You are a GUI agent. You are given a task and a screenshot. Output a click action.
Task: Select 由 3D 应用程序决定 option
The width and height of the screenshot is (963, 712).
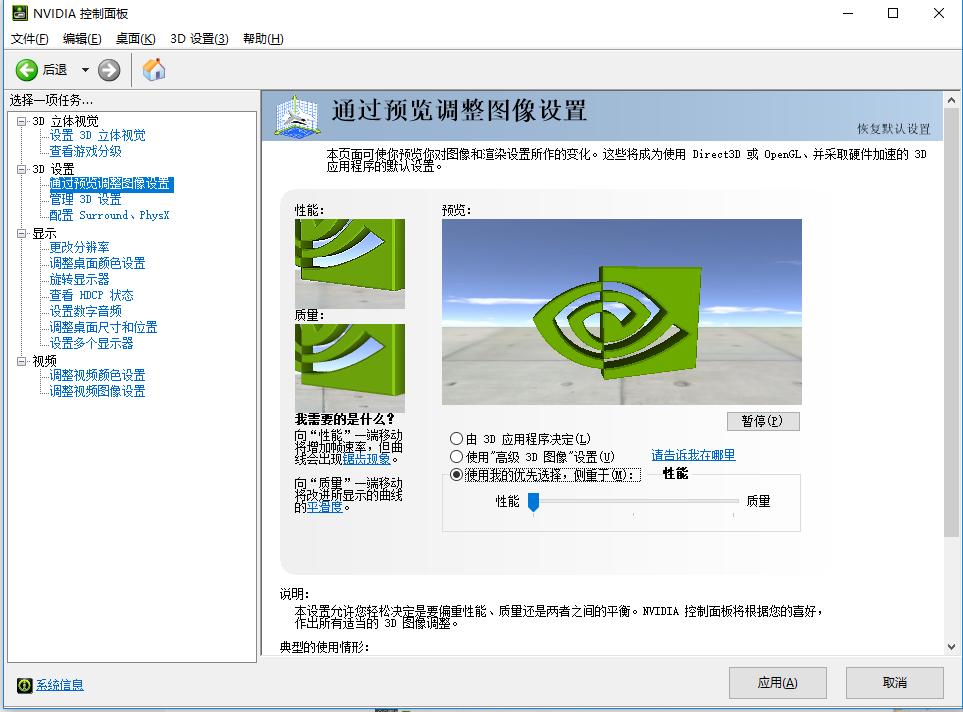455,438
